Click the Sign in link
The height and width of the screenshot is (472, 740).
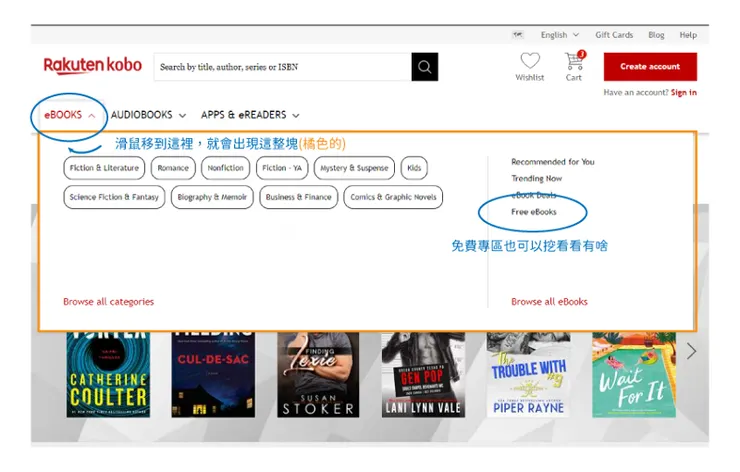tap(683, 93)
